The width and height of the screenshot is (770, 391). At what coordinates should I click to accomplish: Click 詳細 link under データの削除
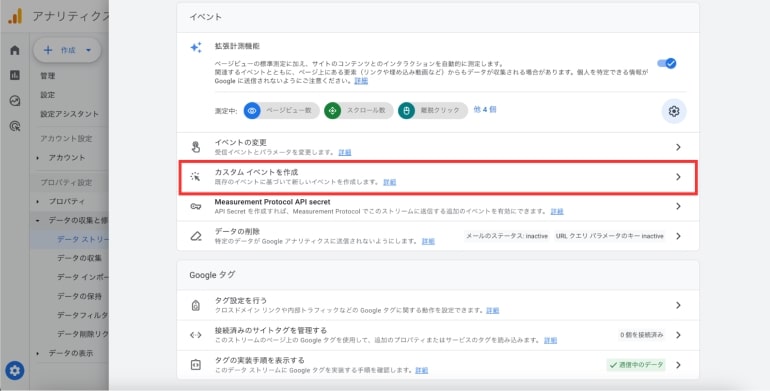(428, 241)
